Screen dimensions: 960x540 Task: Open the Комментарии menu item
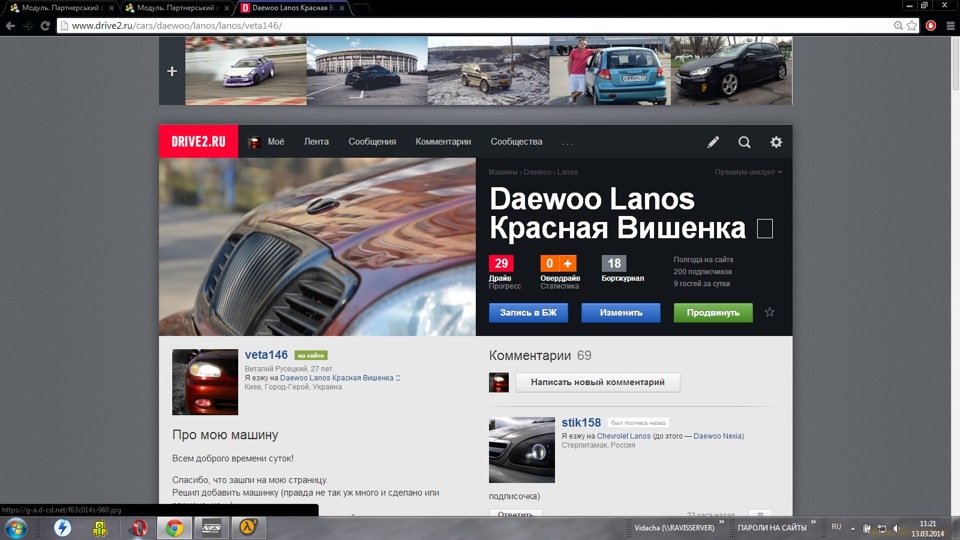tap(443, 141)
